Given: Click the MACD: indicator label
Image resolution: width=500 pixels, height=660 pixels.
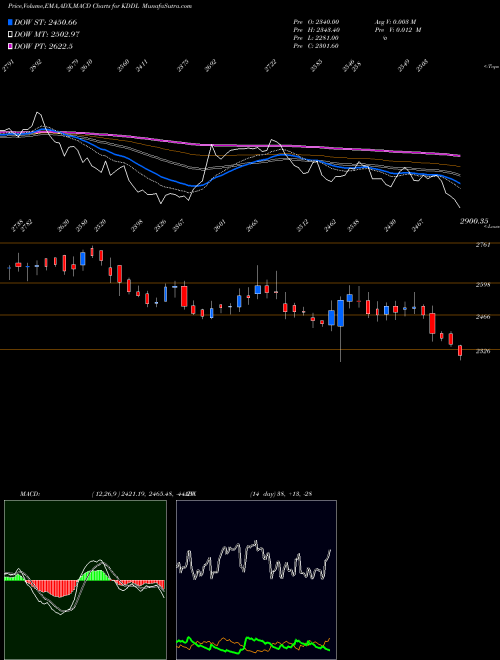Looking at the screenshot, I should click(x=30, y=494).
